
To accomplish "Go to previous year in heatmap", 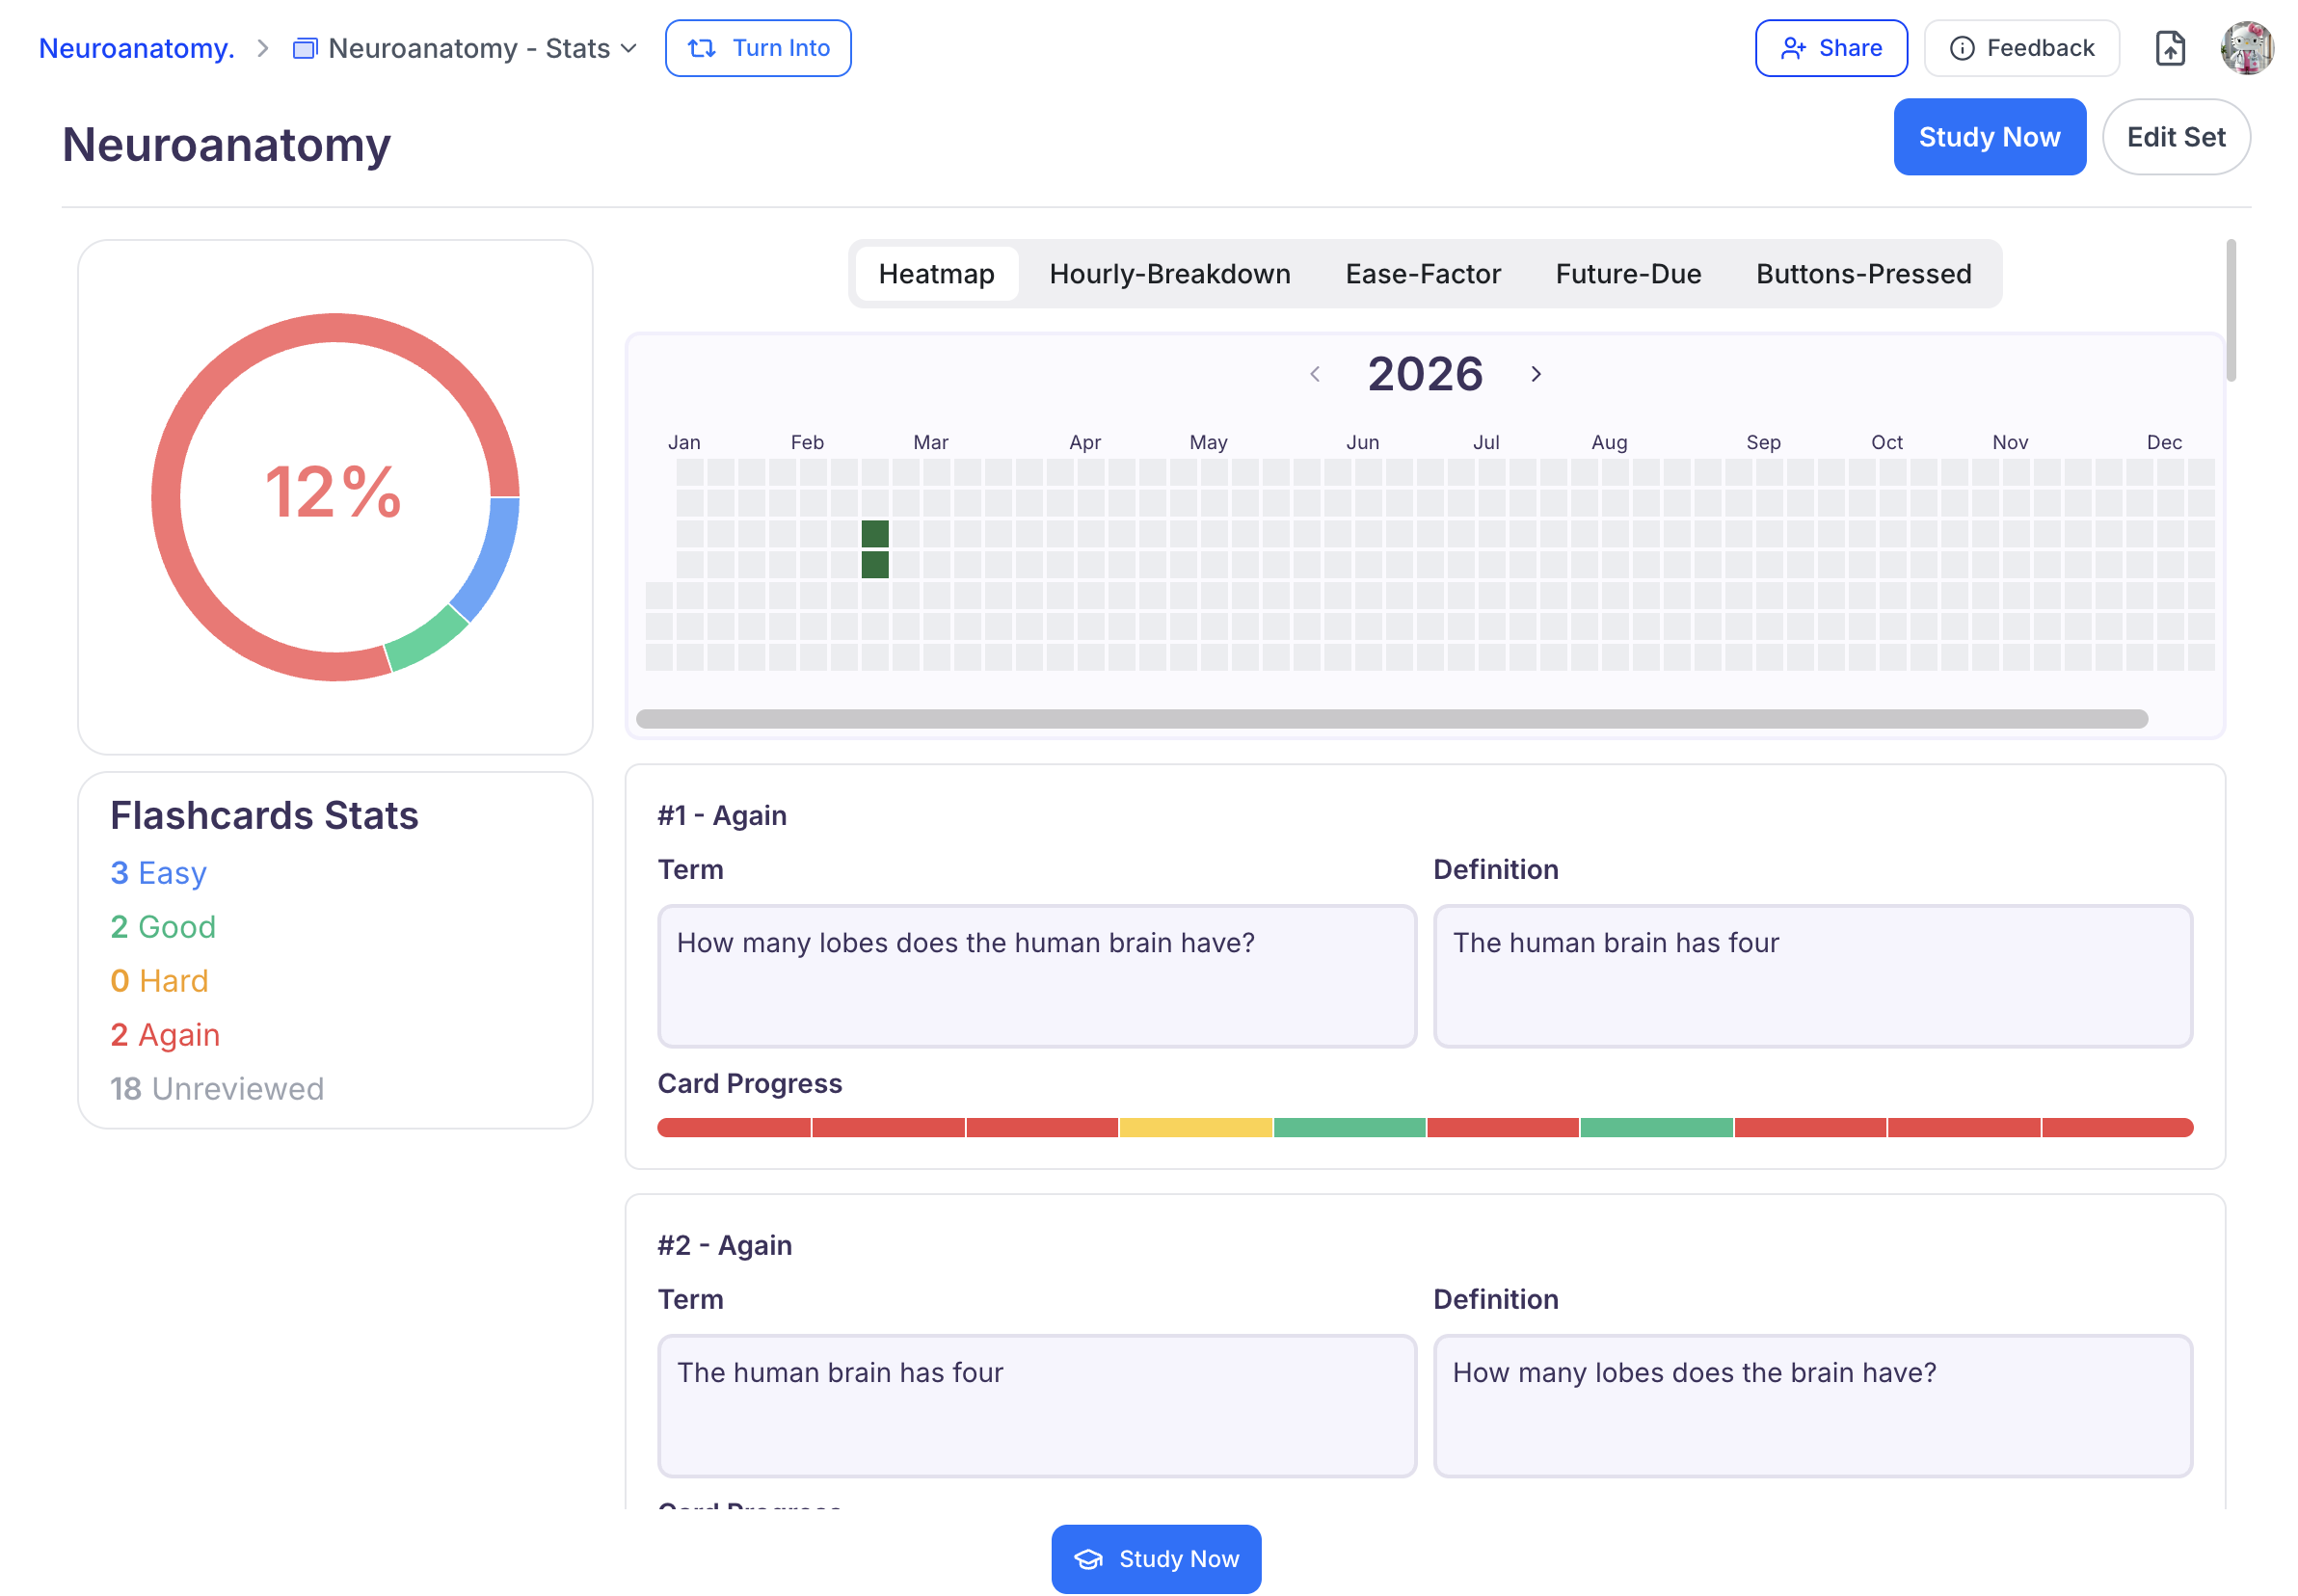I will click(1314, 374).
